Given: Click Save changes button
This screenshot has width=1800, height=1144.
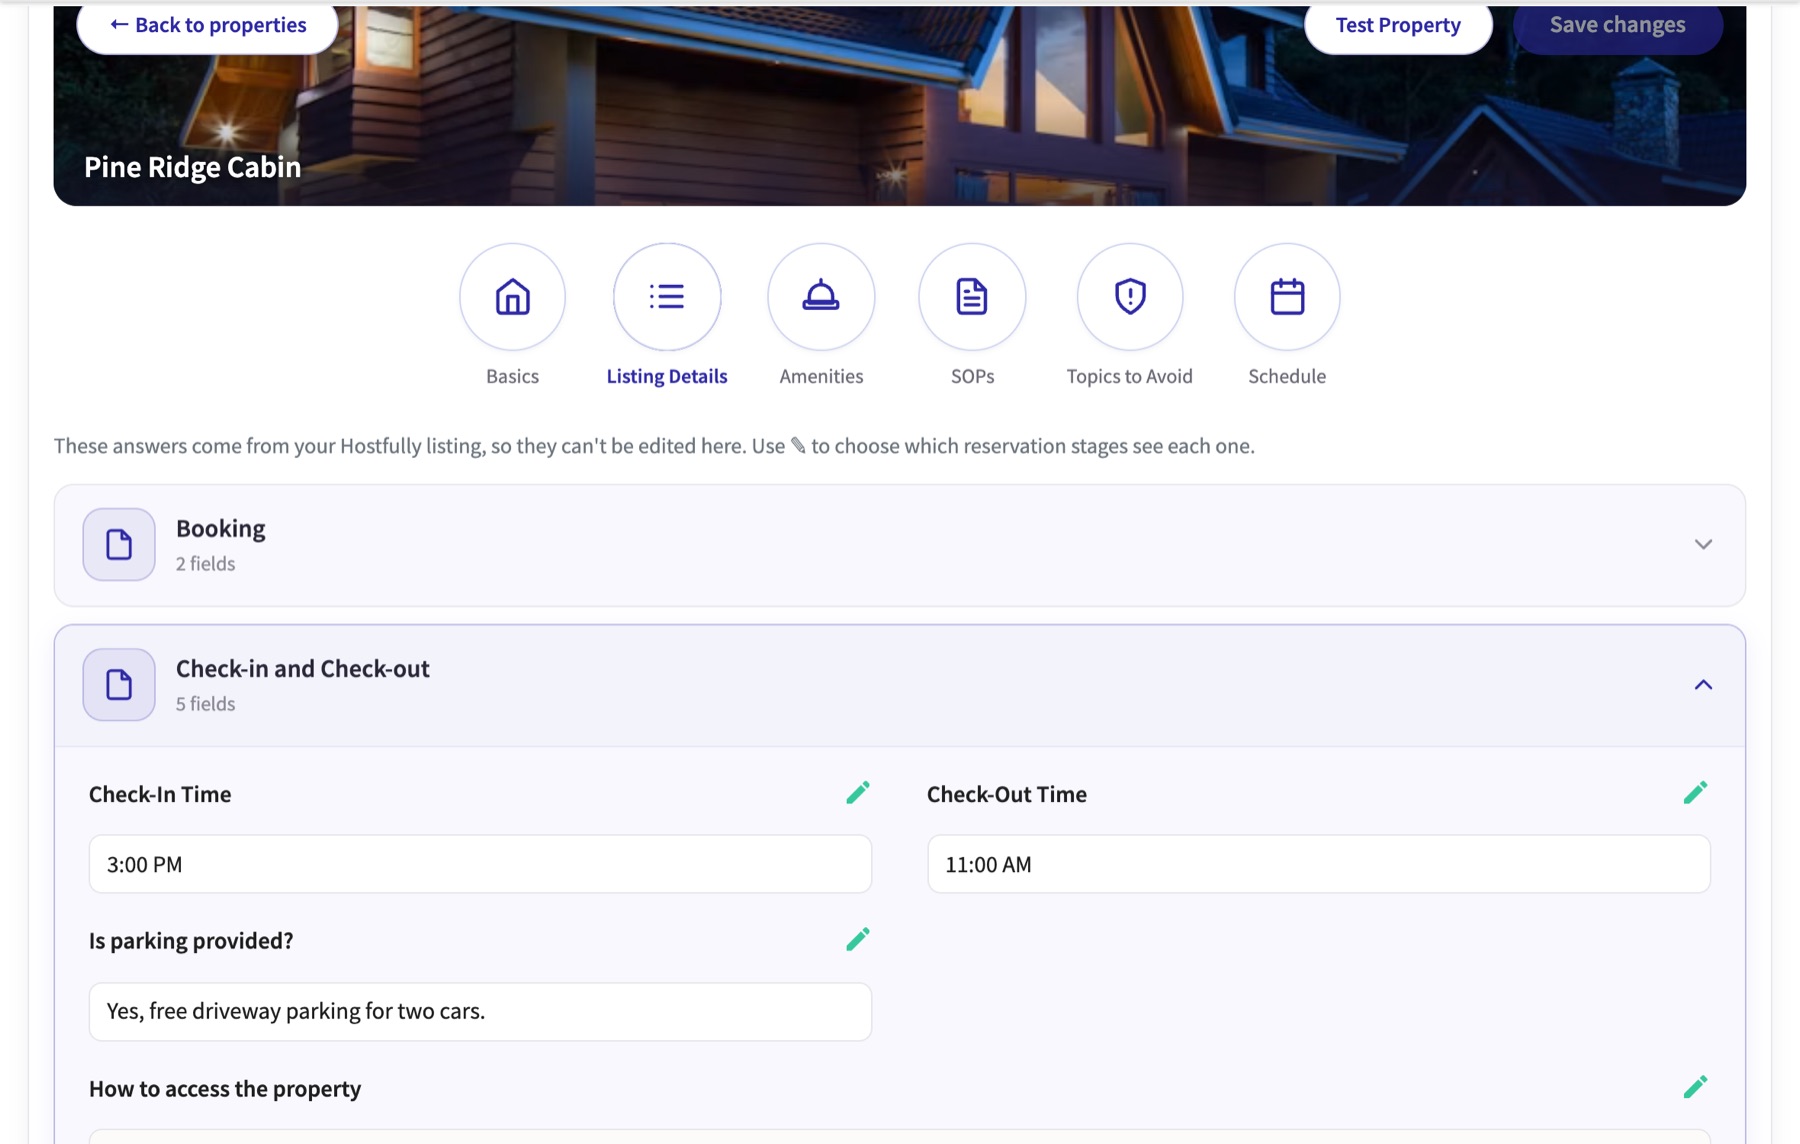Looking at the screenshot, I should tap(1618, 25).
